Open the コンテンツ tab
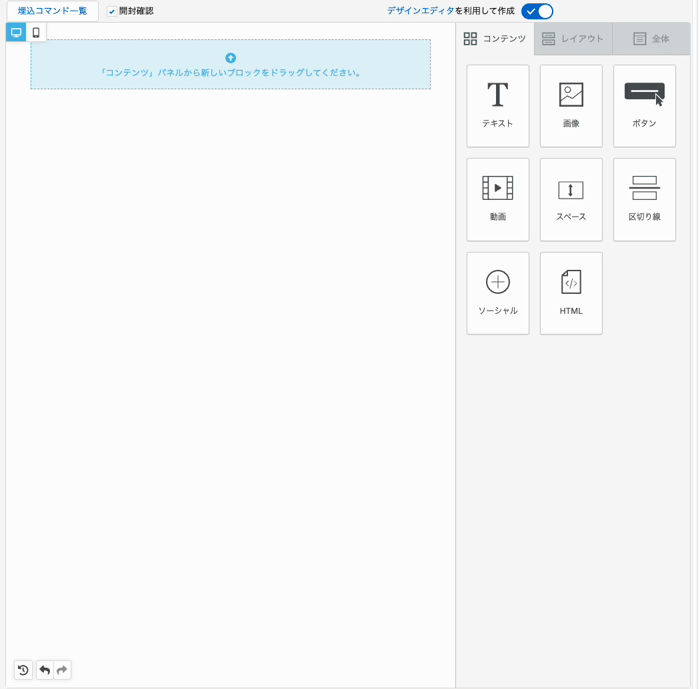The width and height of the screenshot is (700, 689). click(x=494, y=39)
